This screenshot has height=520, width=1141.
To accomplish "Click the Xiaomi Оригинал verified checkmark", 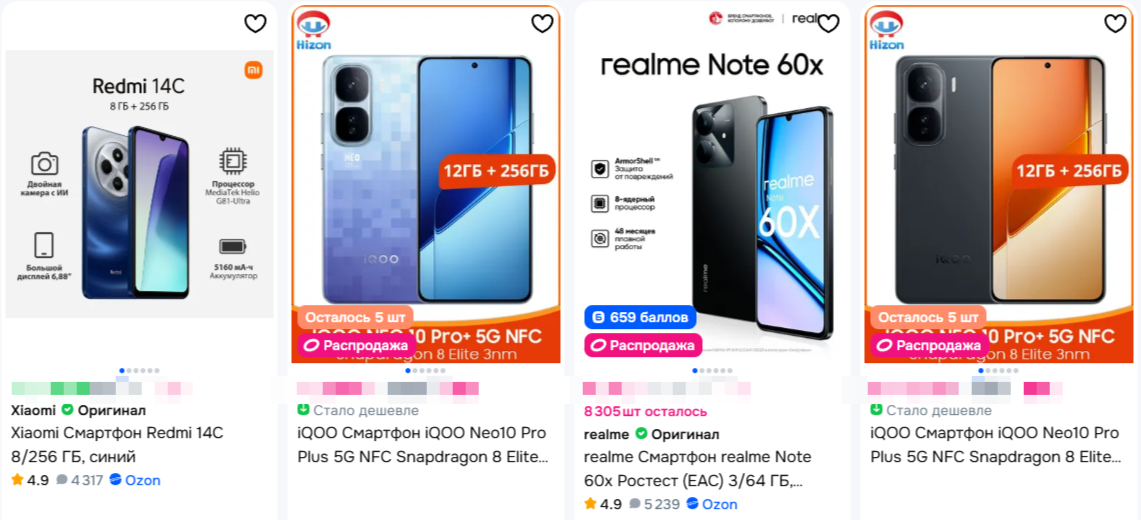I will pyautogui.click(x=68, y=410).
